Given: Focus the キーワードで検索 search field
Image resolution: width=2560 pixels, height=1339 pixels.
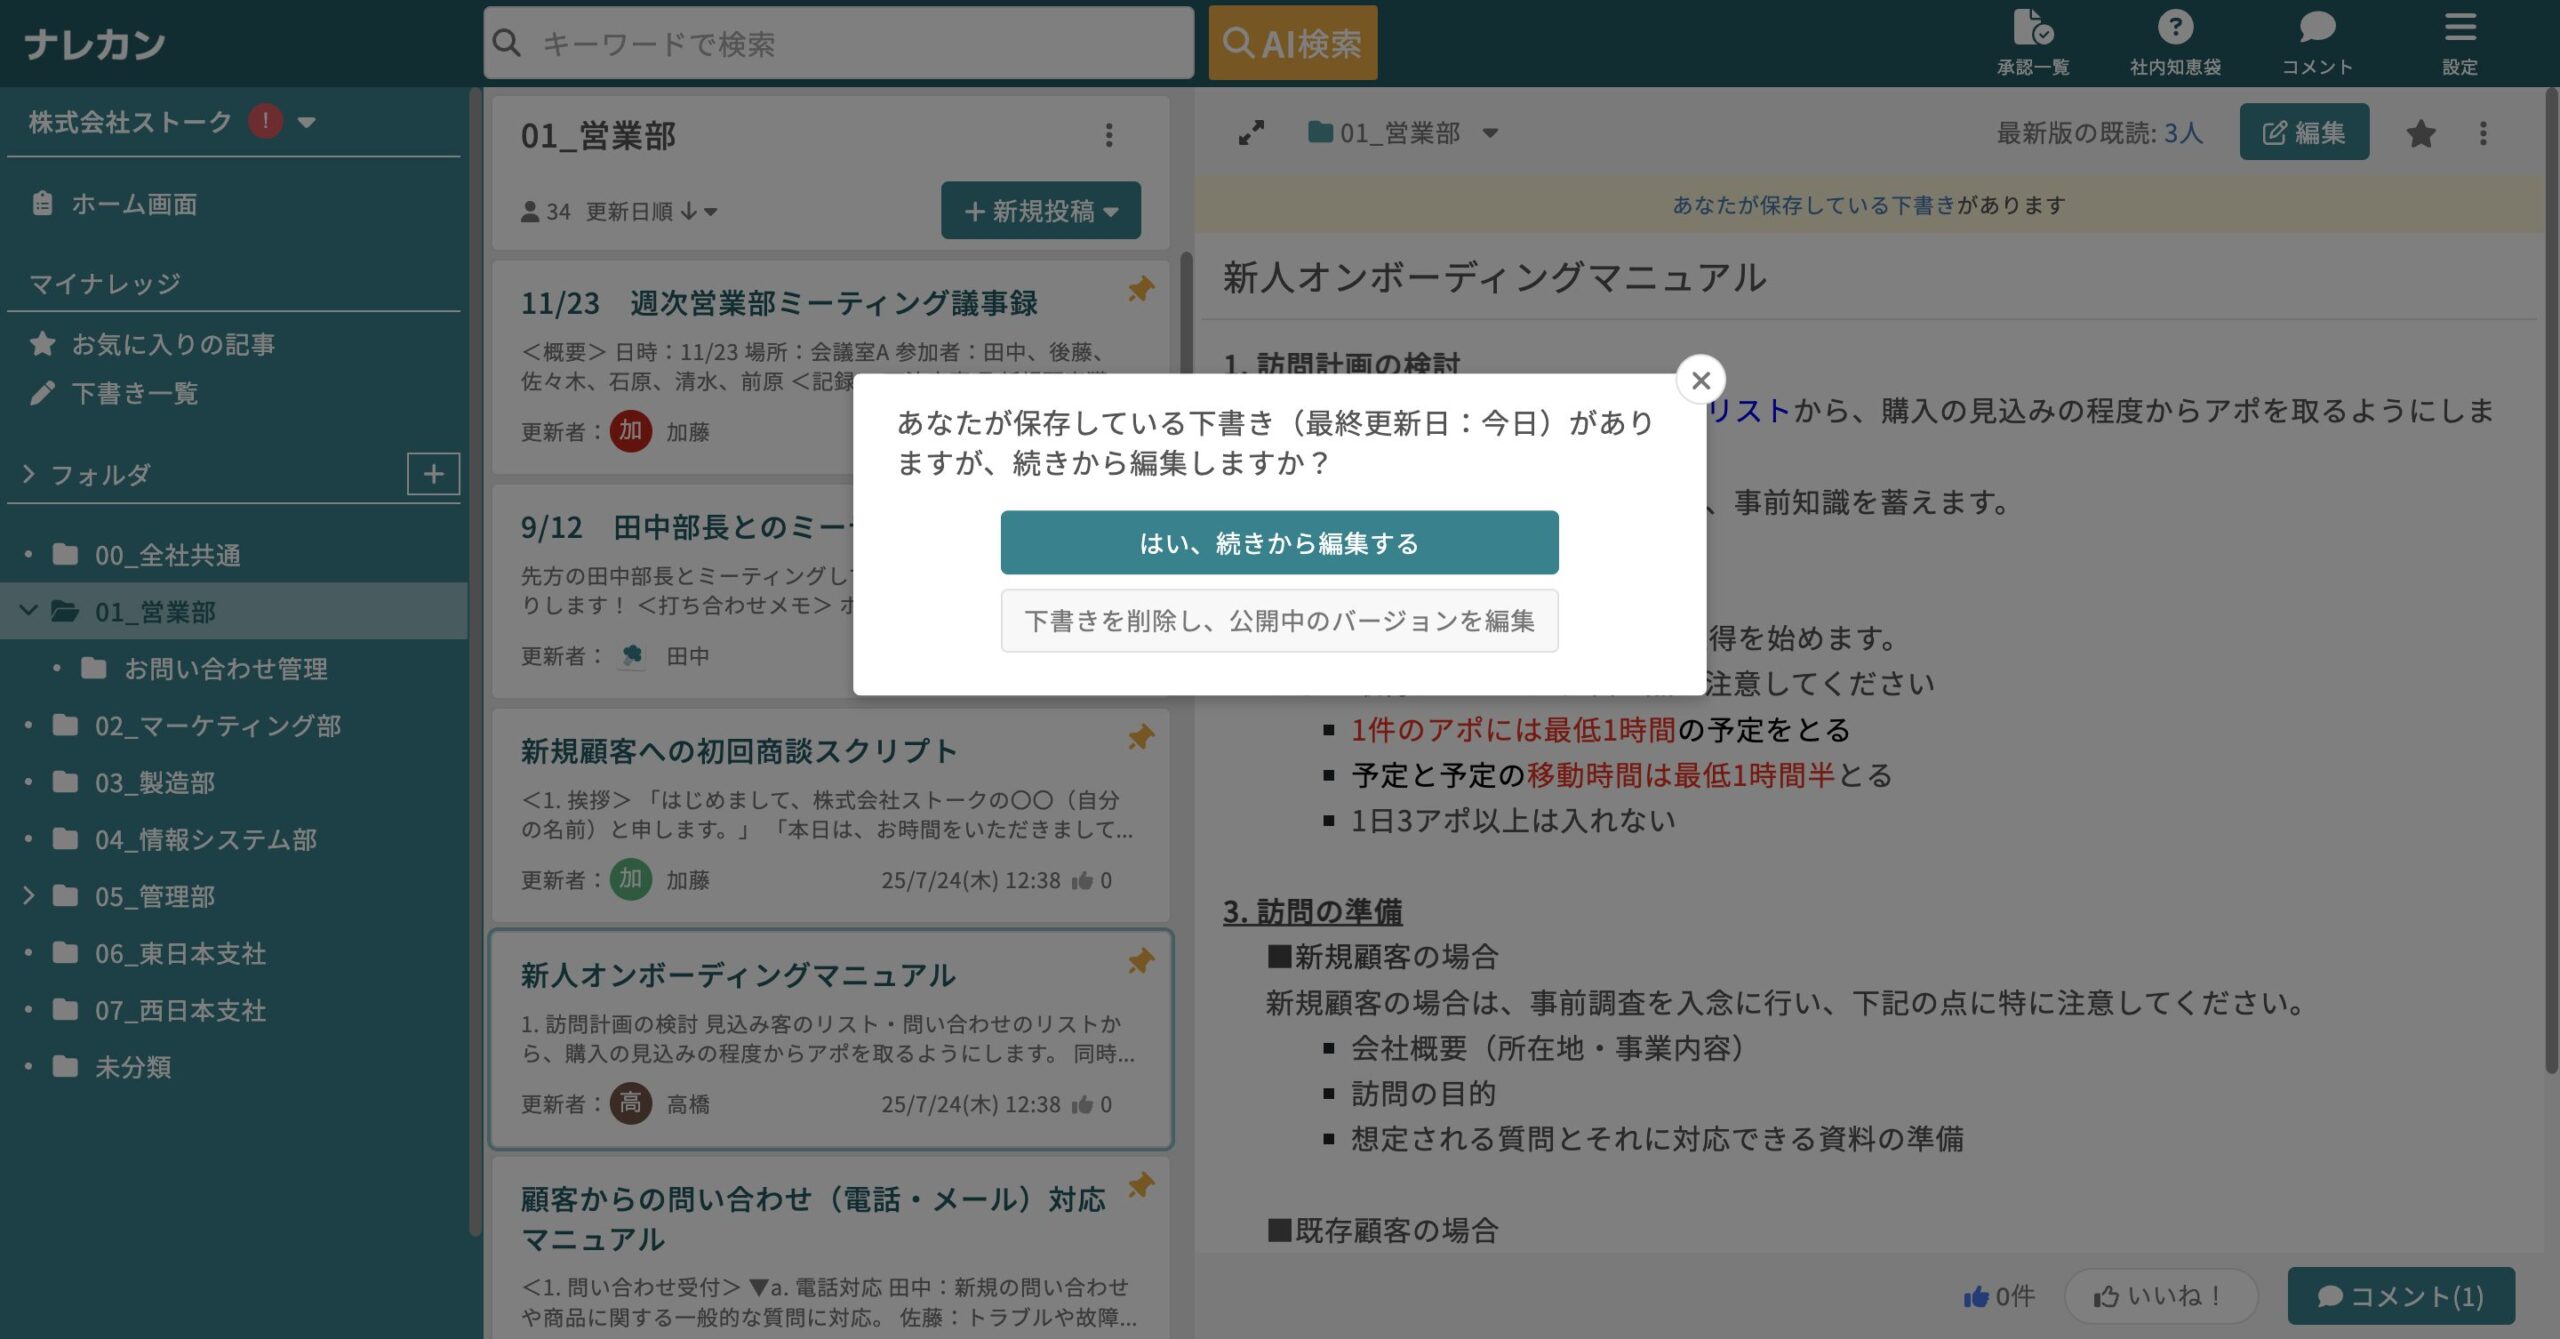Looking at the screenshot, I should coord(838,43).
